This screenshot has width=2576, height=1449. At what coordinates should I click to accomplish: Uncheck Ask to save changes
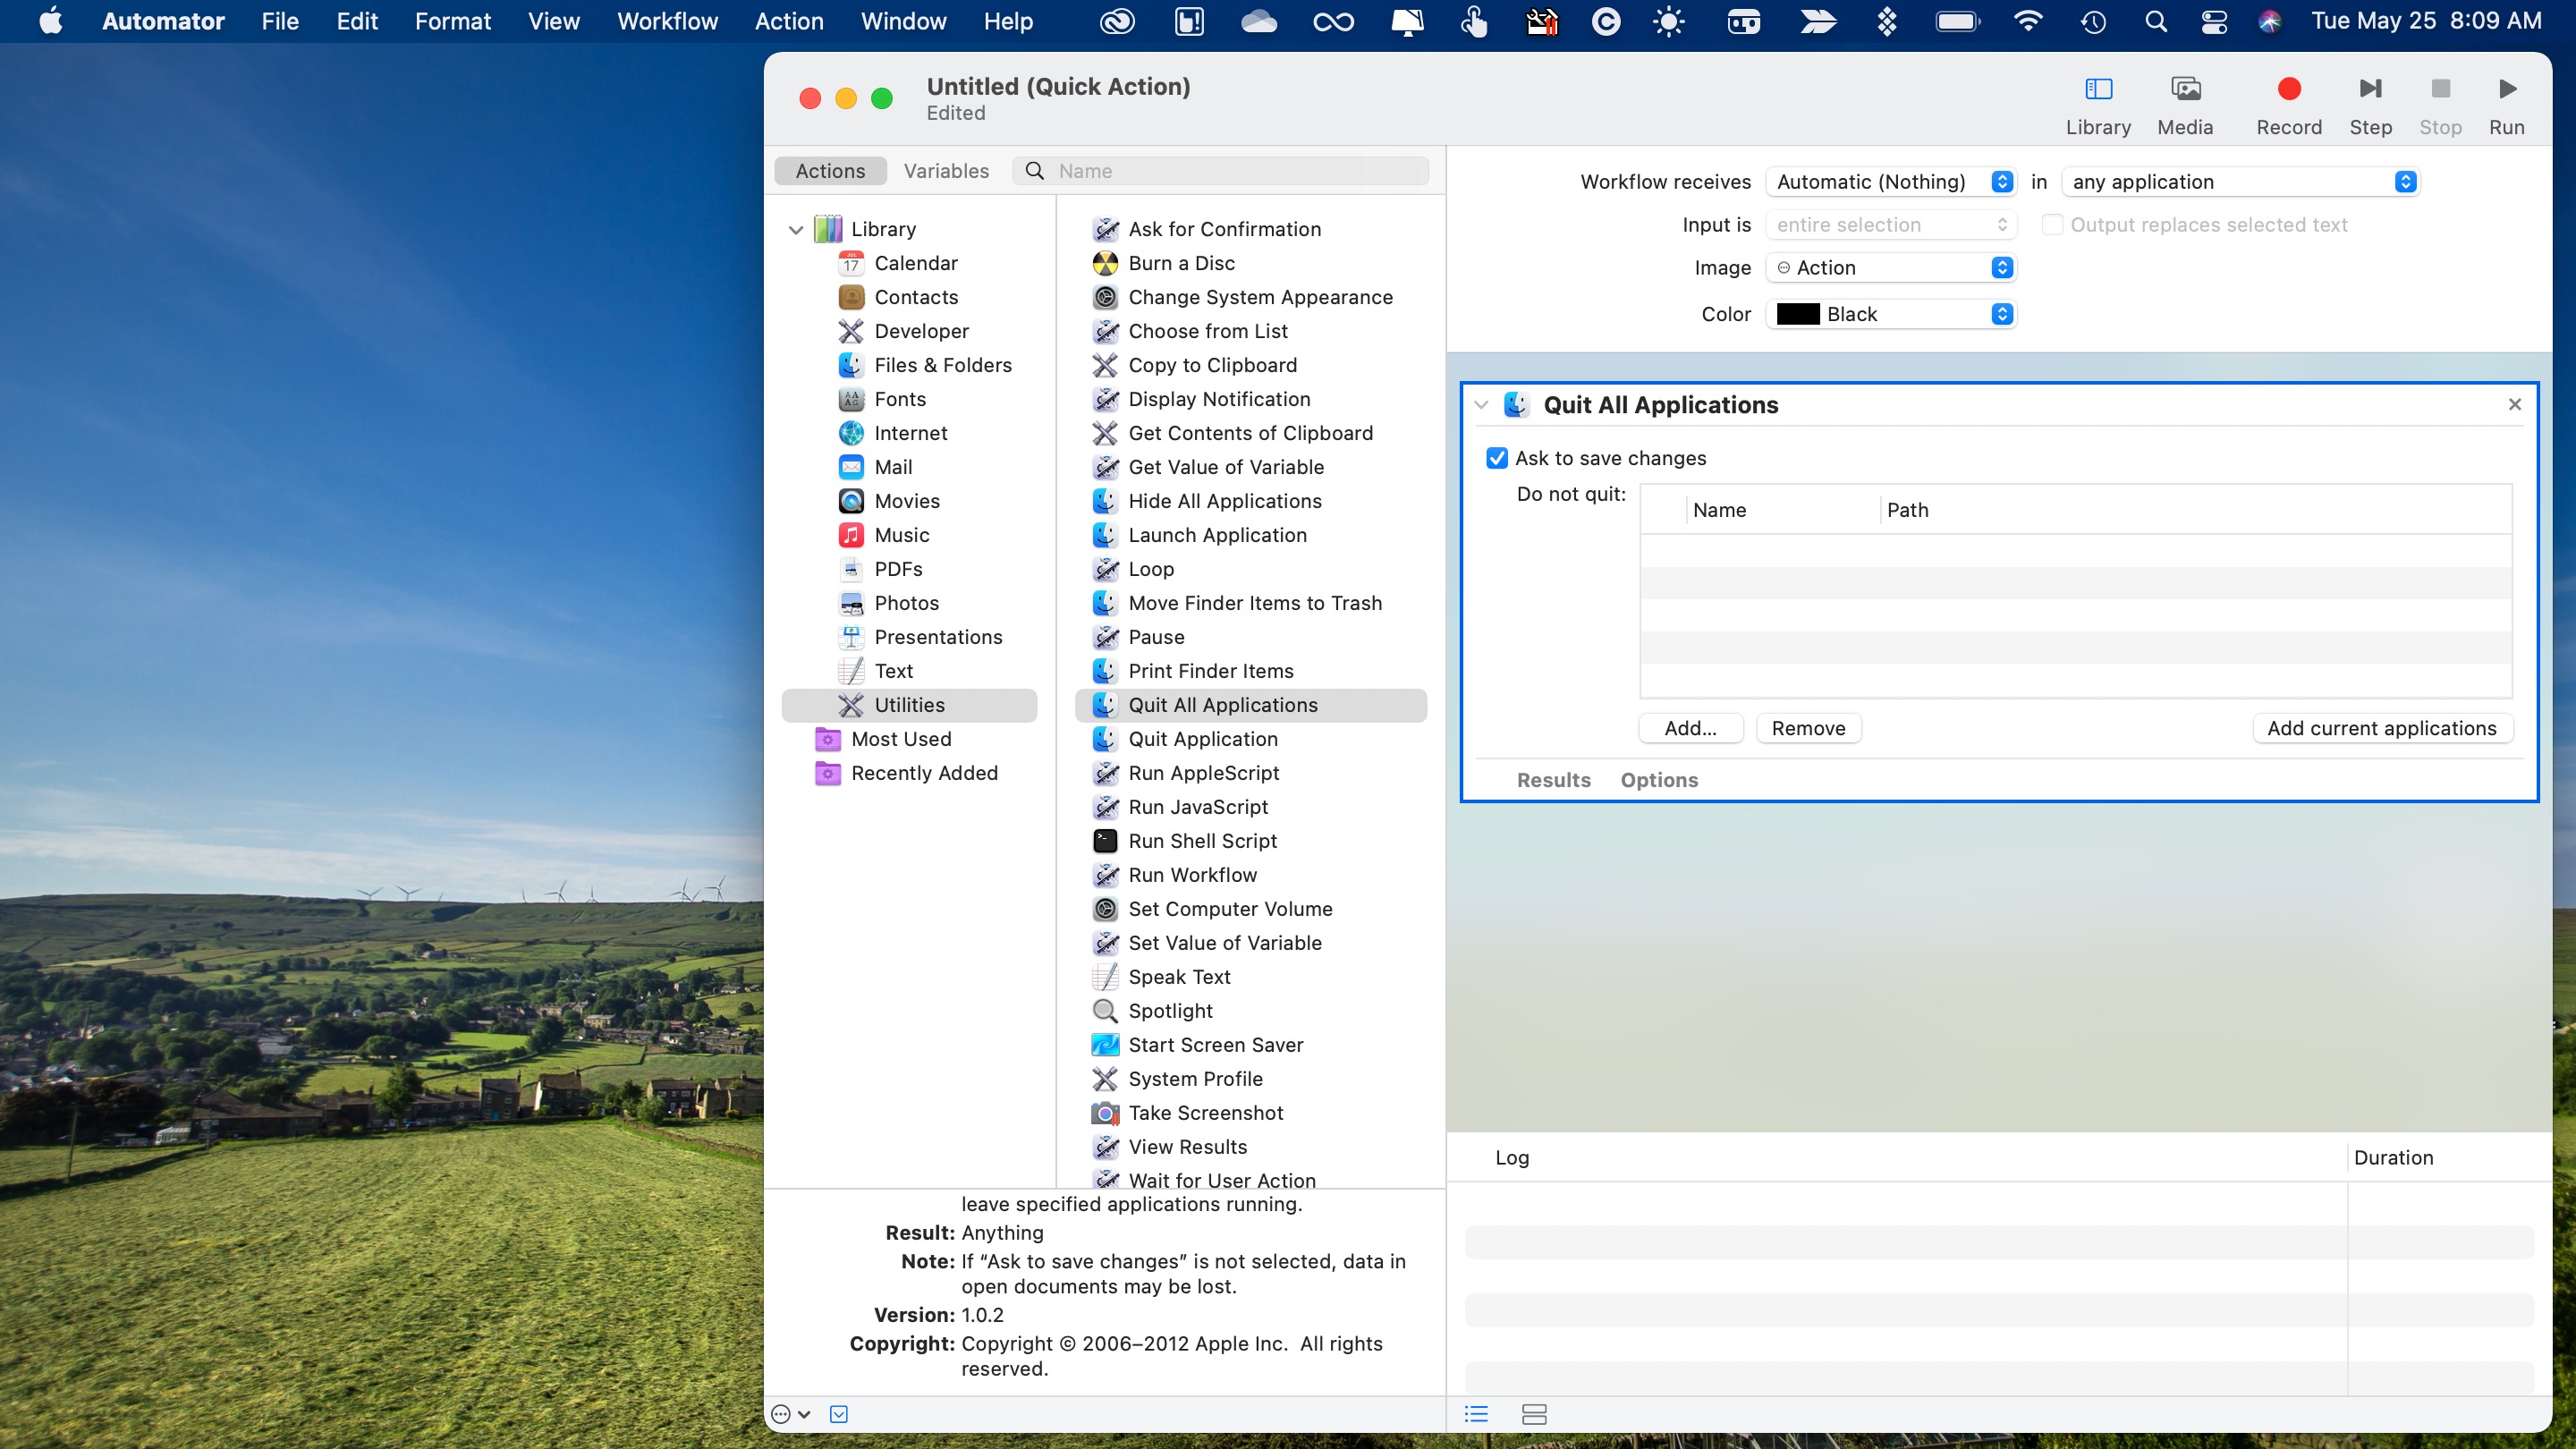[x=1497, y=458]
